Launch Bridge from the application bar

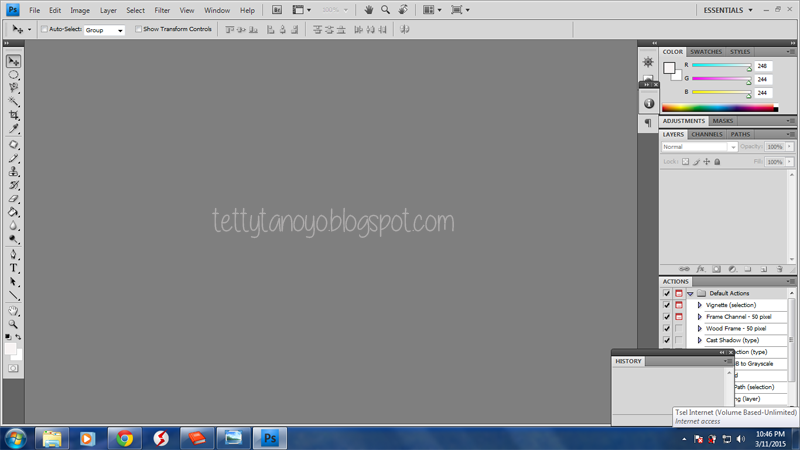tap(277, 10)
